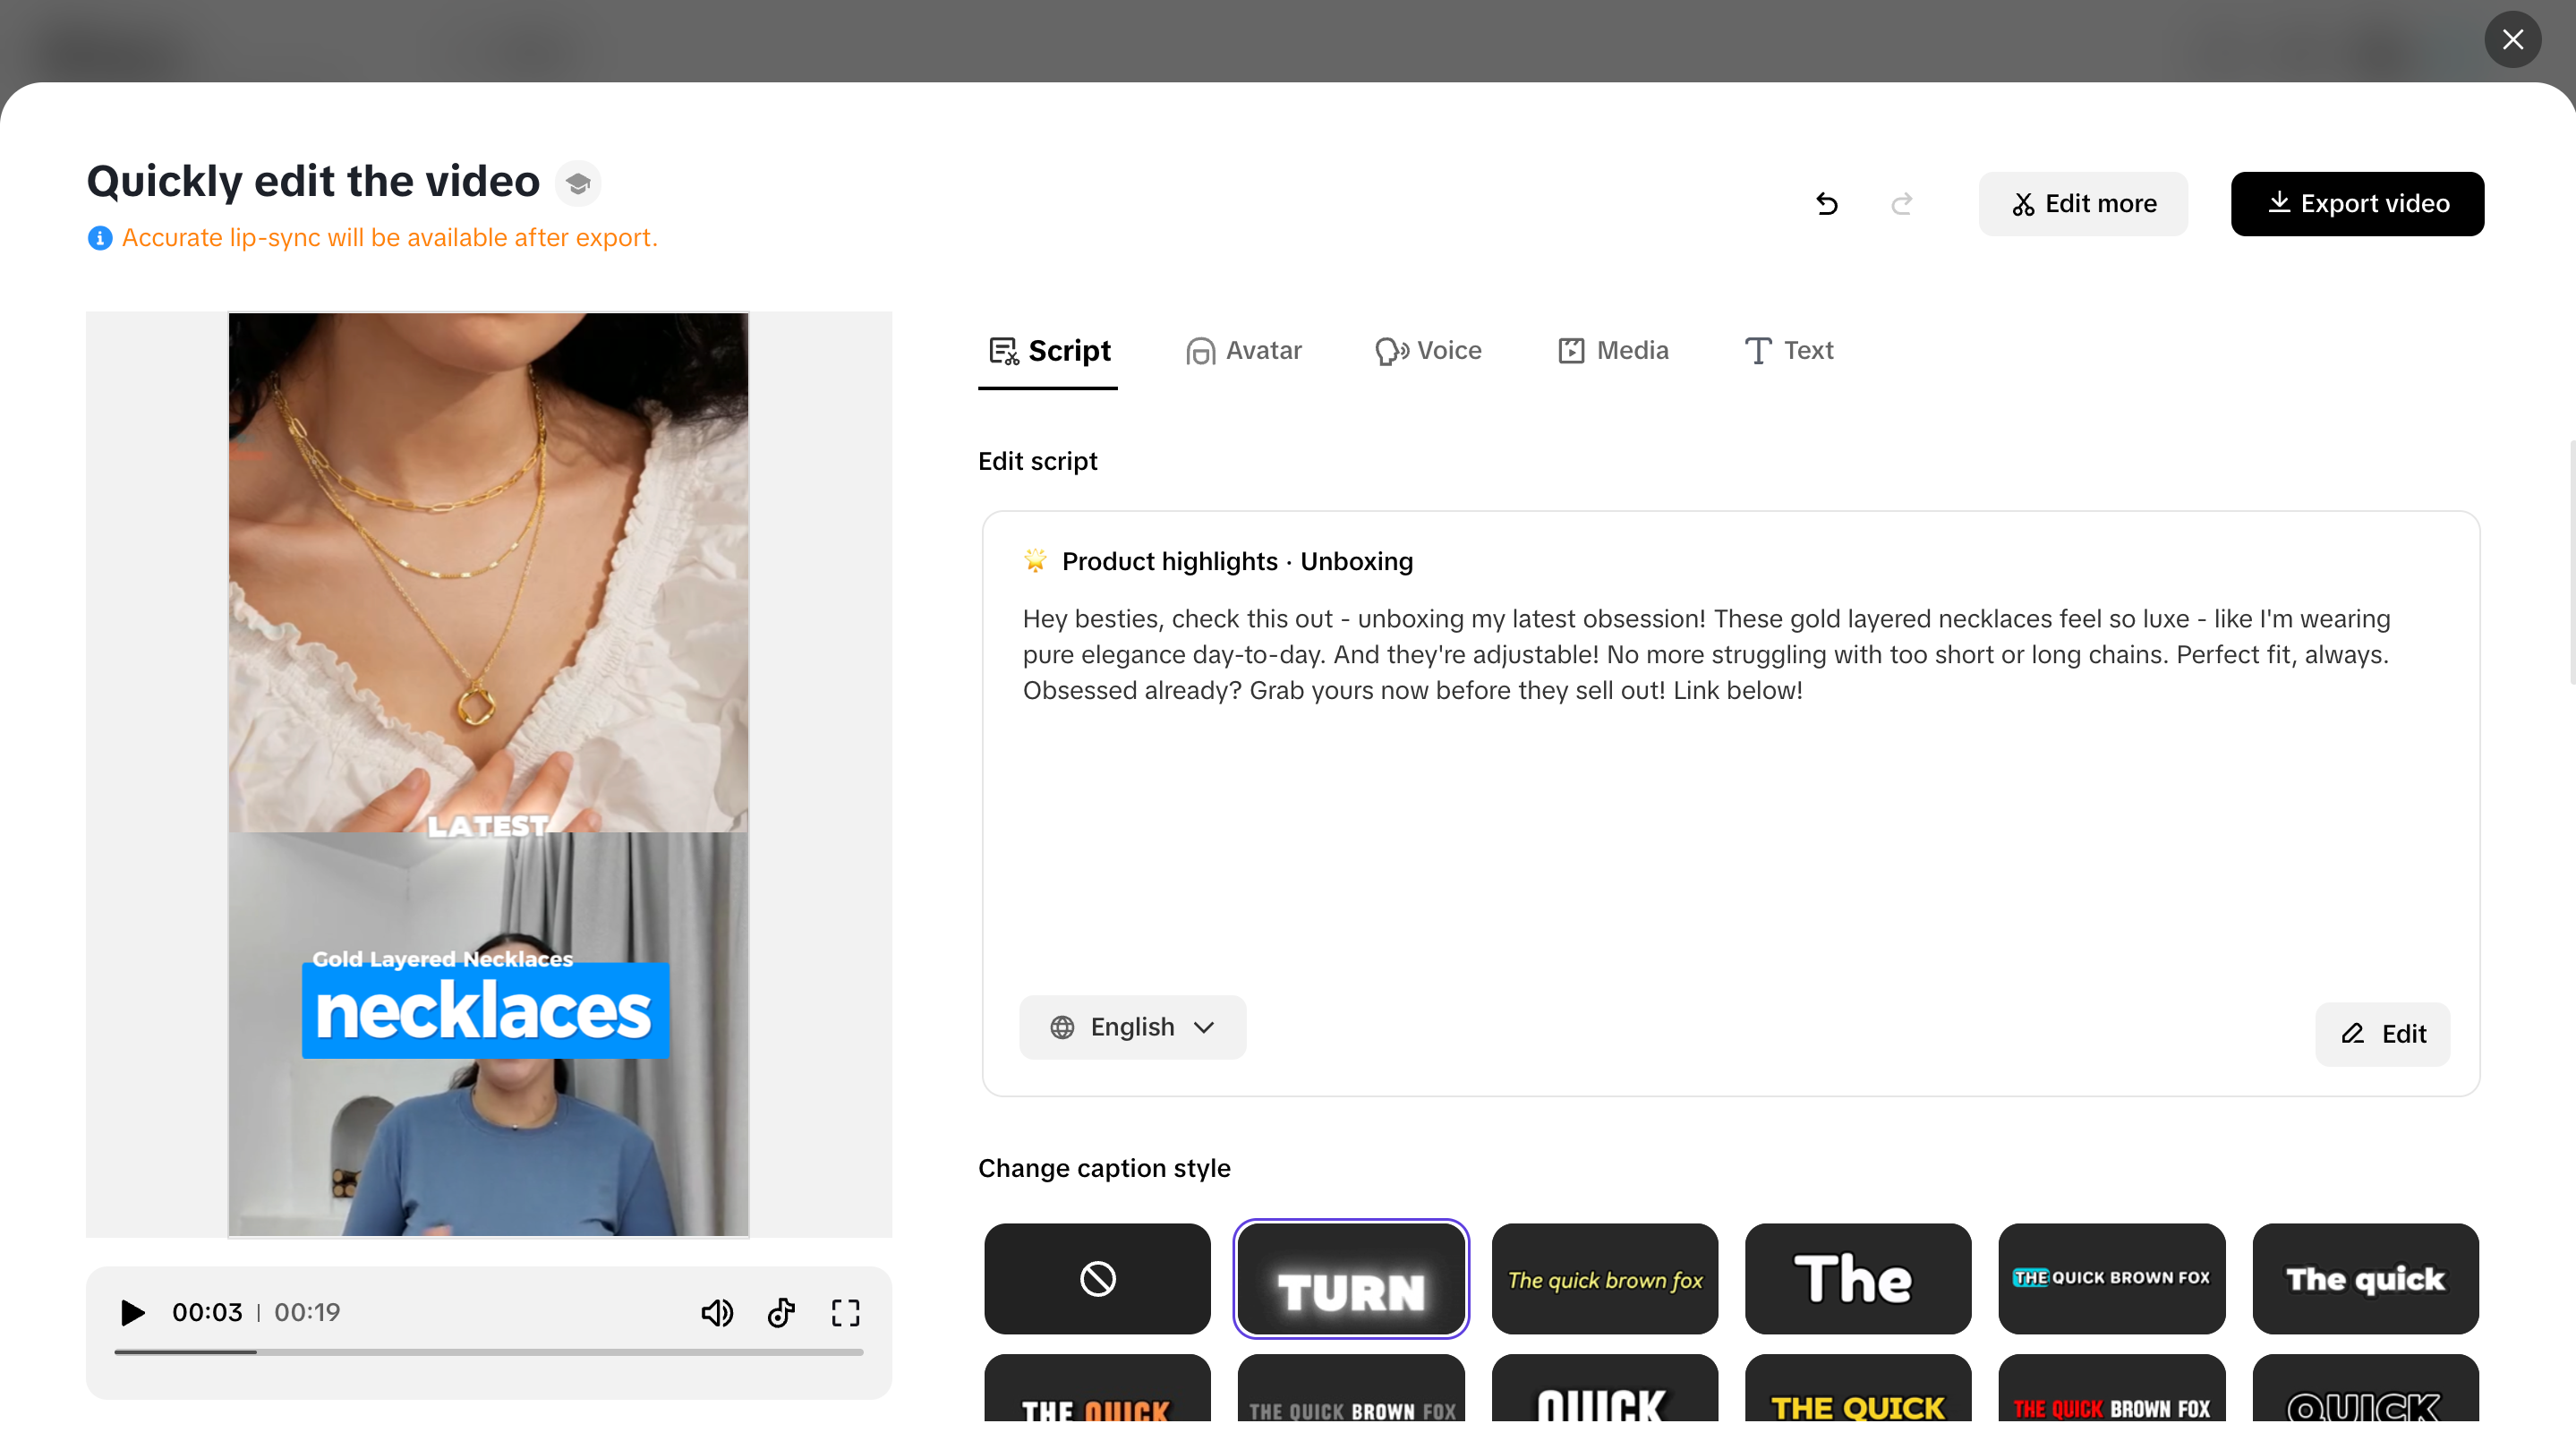Screen dimensions: 2576x1432
Task: Open the Voice tab
Action: click(x=1428, y=351)
